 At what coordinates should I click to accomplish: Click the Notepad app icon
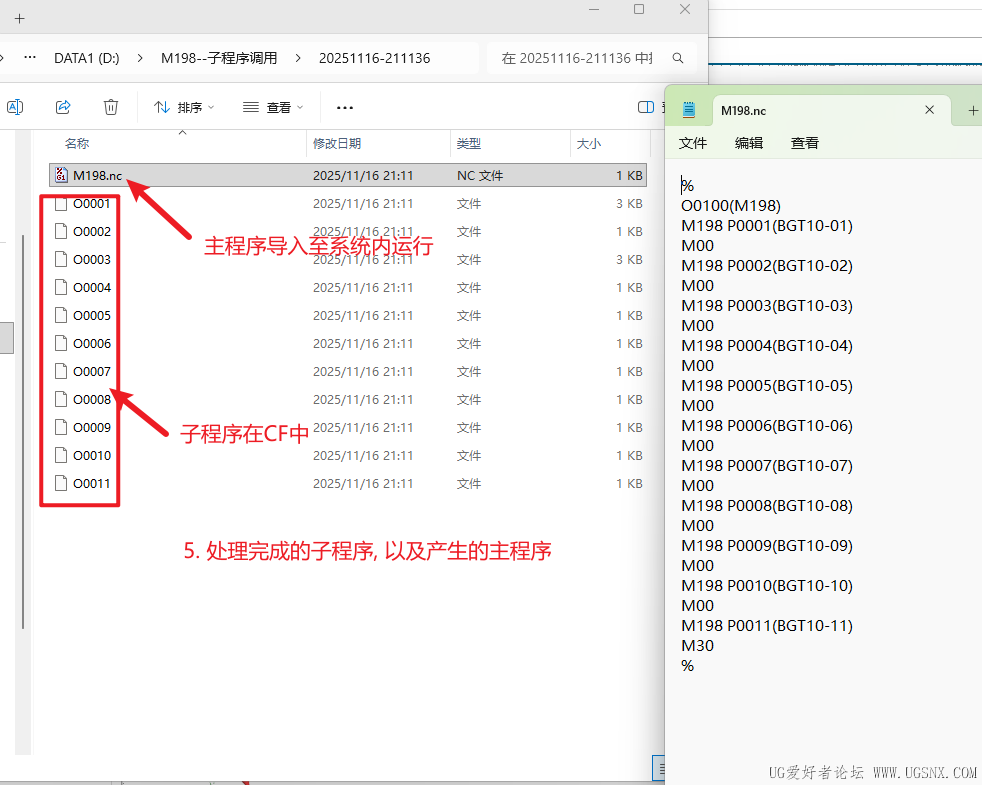point(689,110)
